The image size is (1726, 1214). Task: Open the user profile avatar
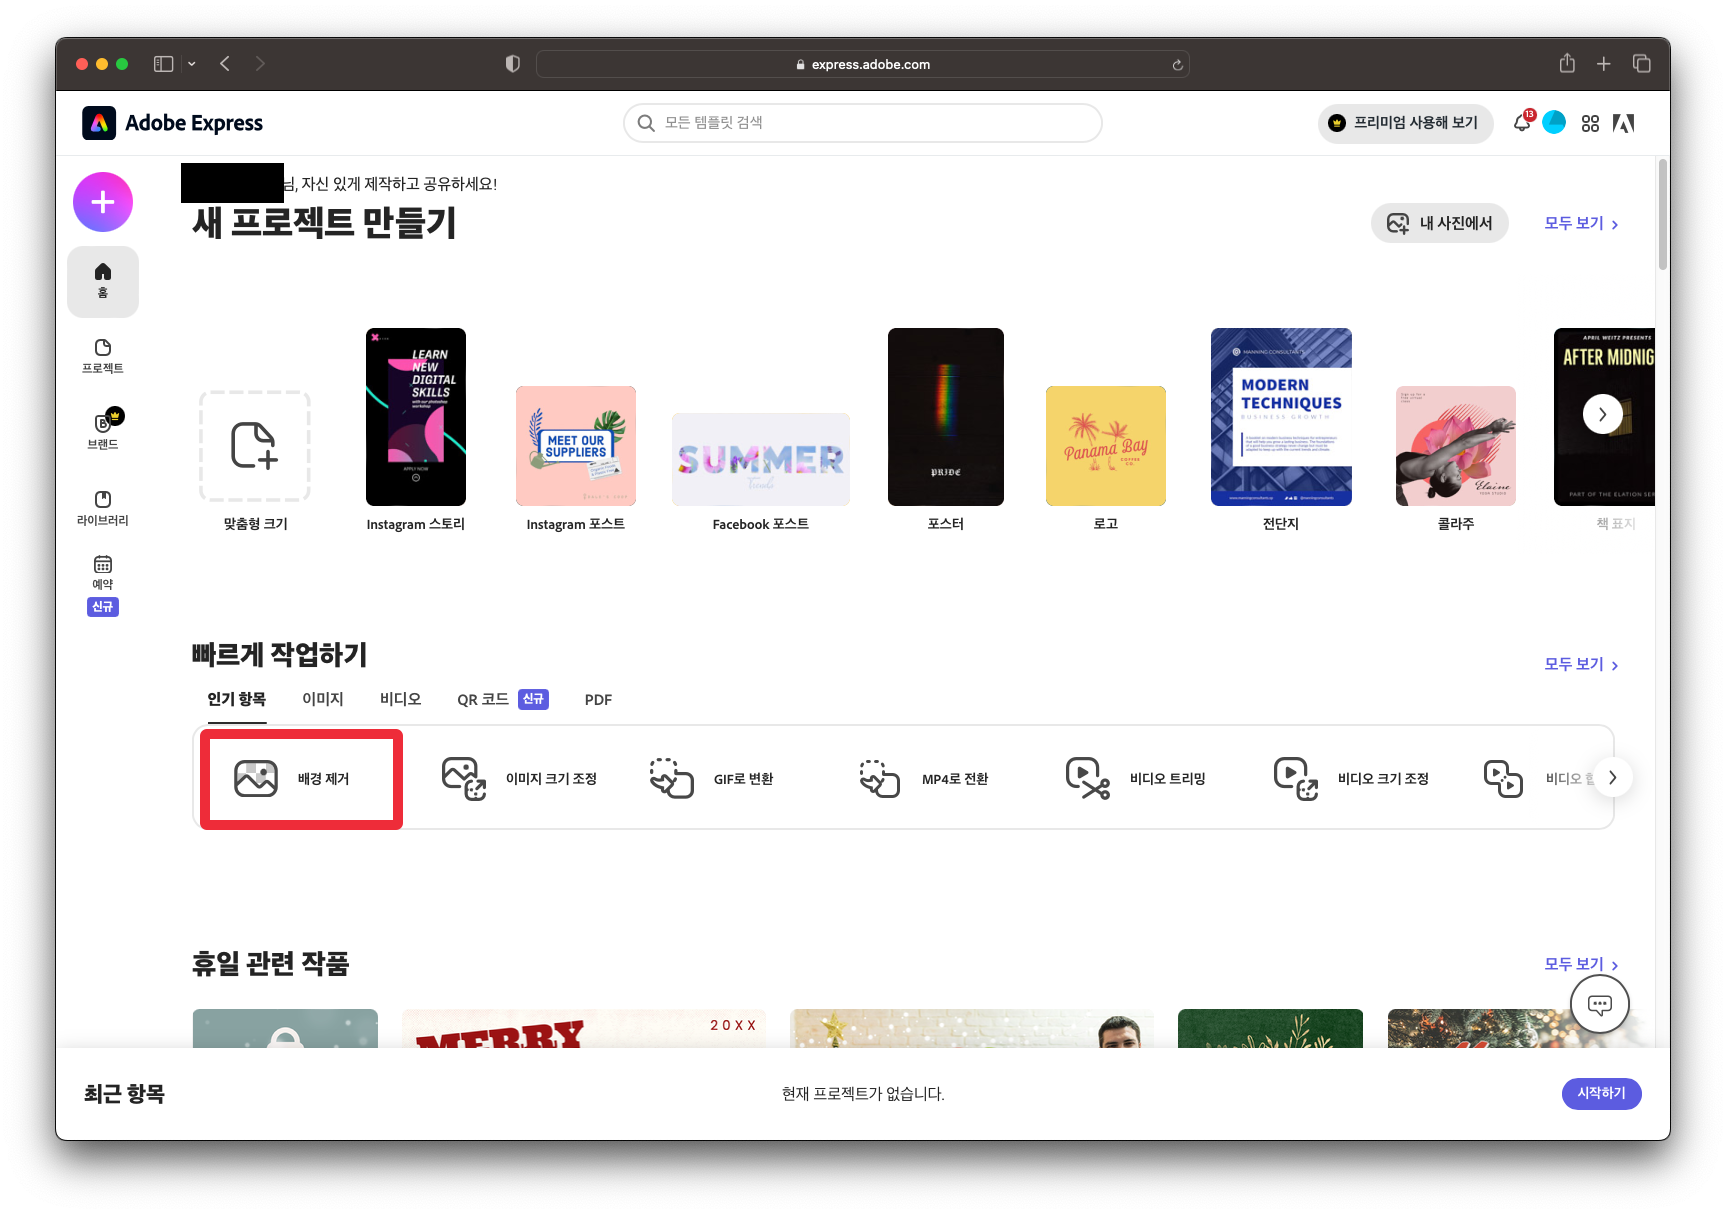pyautogui.click(x=1554, y=122)
